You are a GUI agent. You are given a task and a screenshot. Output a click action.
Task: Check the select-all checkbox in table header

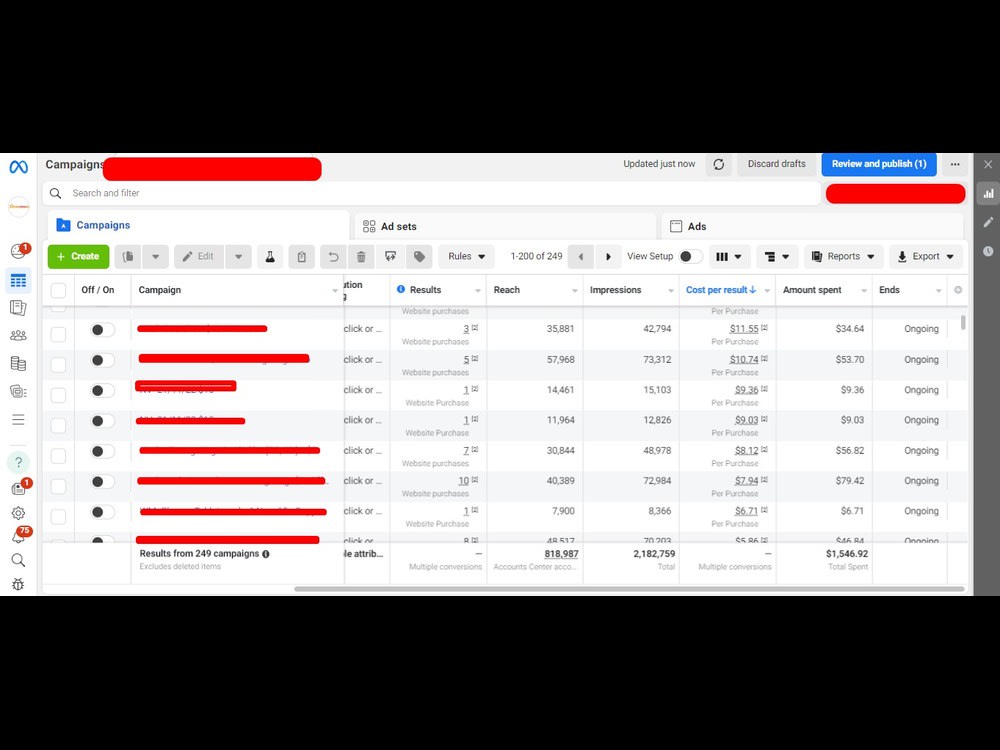(x=58, y=290)
